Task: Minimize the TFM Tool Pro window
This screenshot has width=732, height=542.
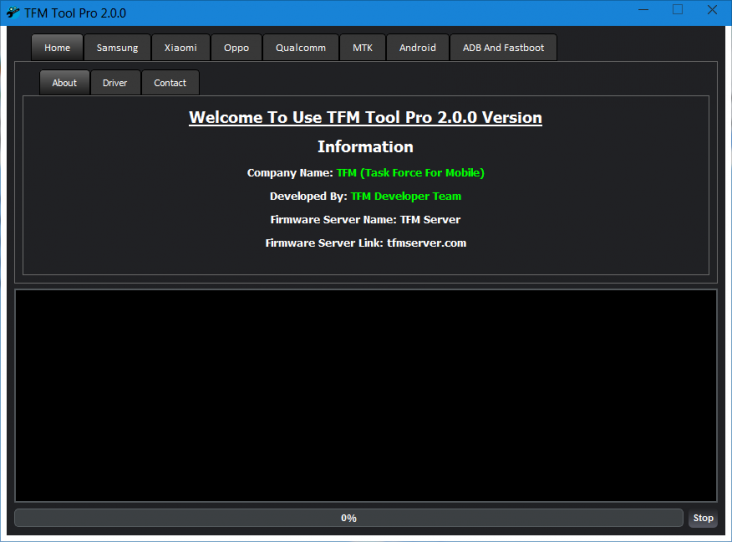Action: (x=644, y=10)
